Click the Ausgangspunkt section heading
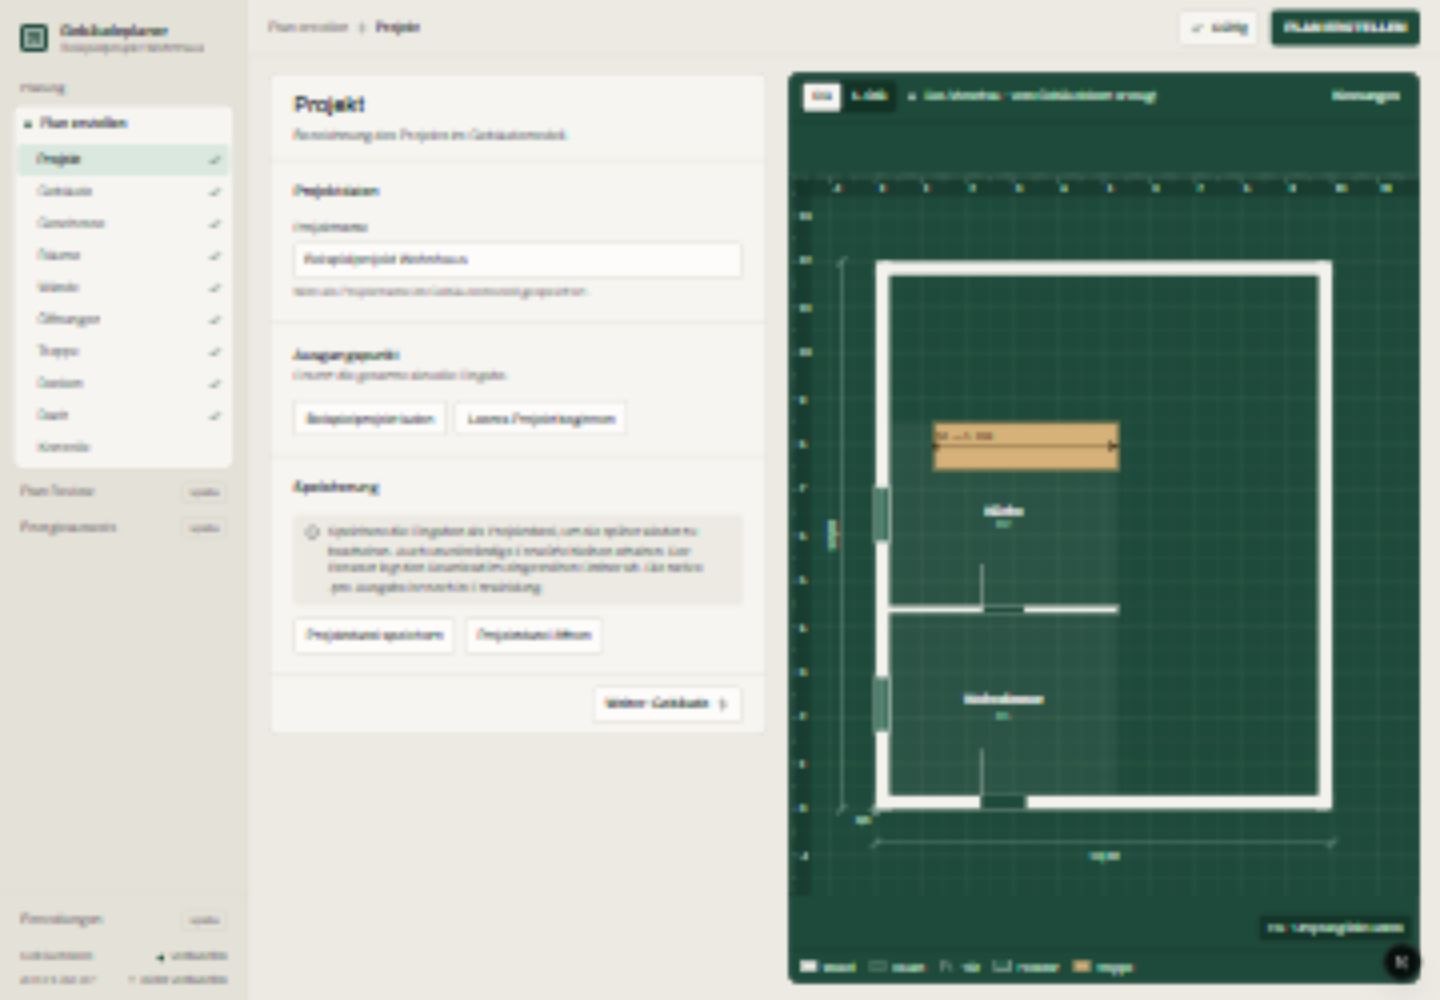 tap(346, 355)
